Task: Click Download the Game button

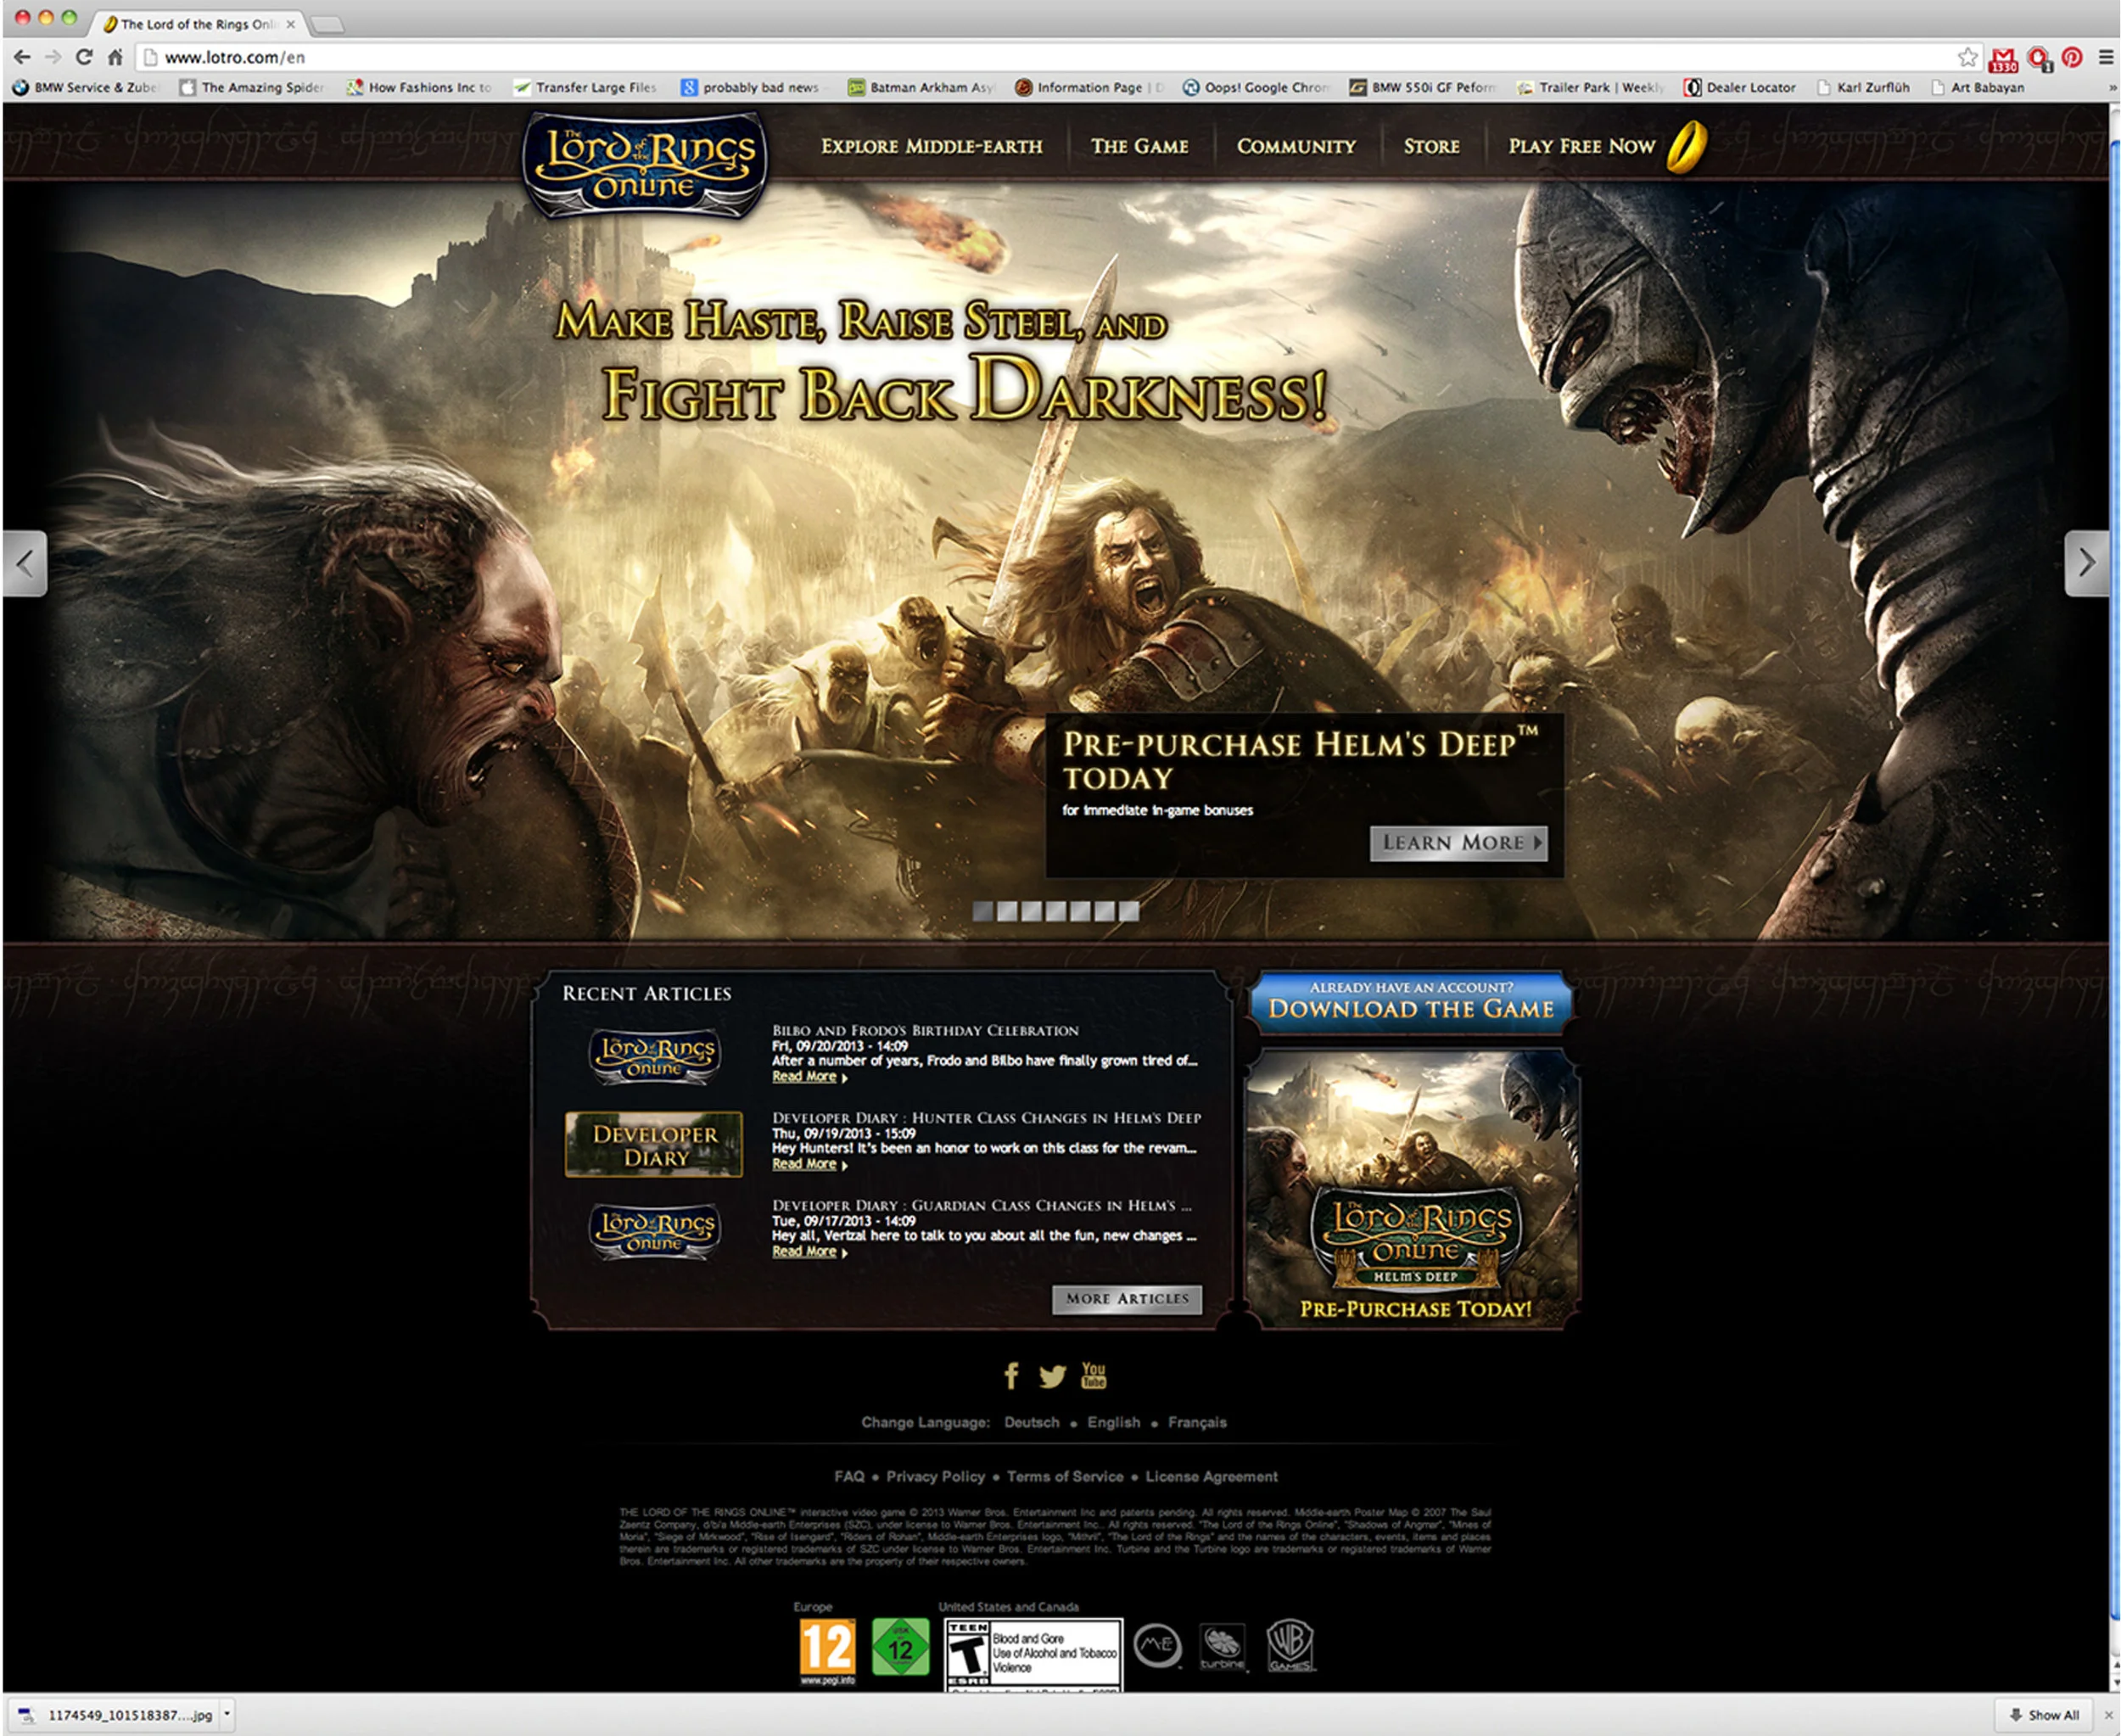Action: click(x=1410, y=1001)
